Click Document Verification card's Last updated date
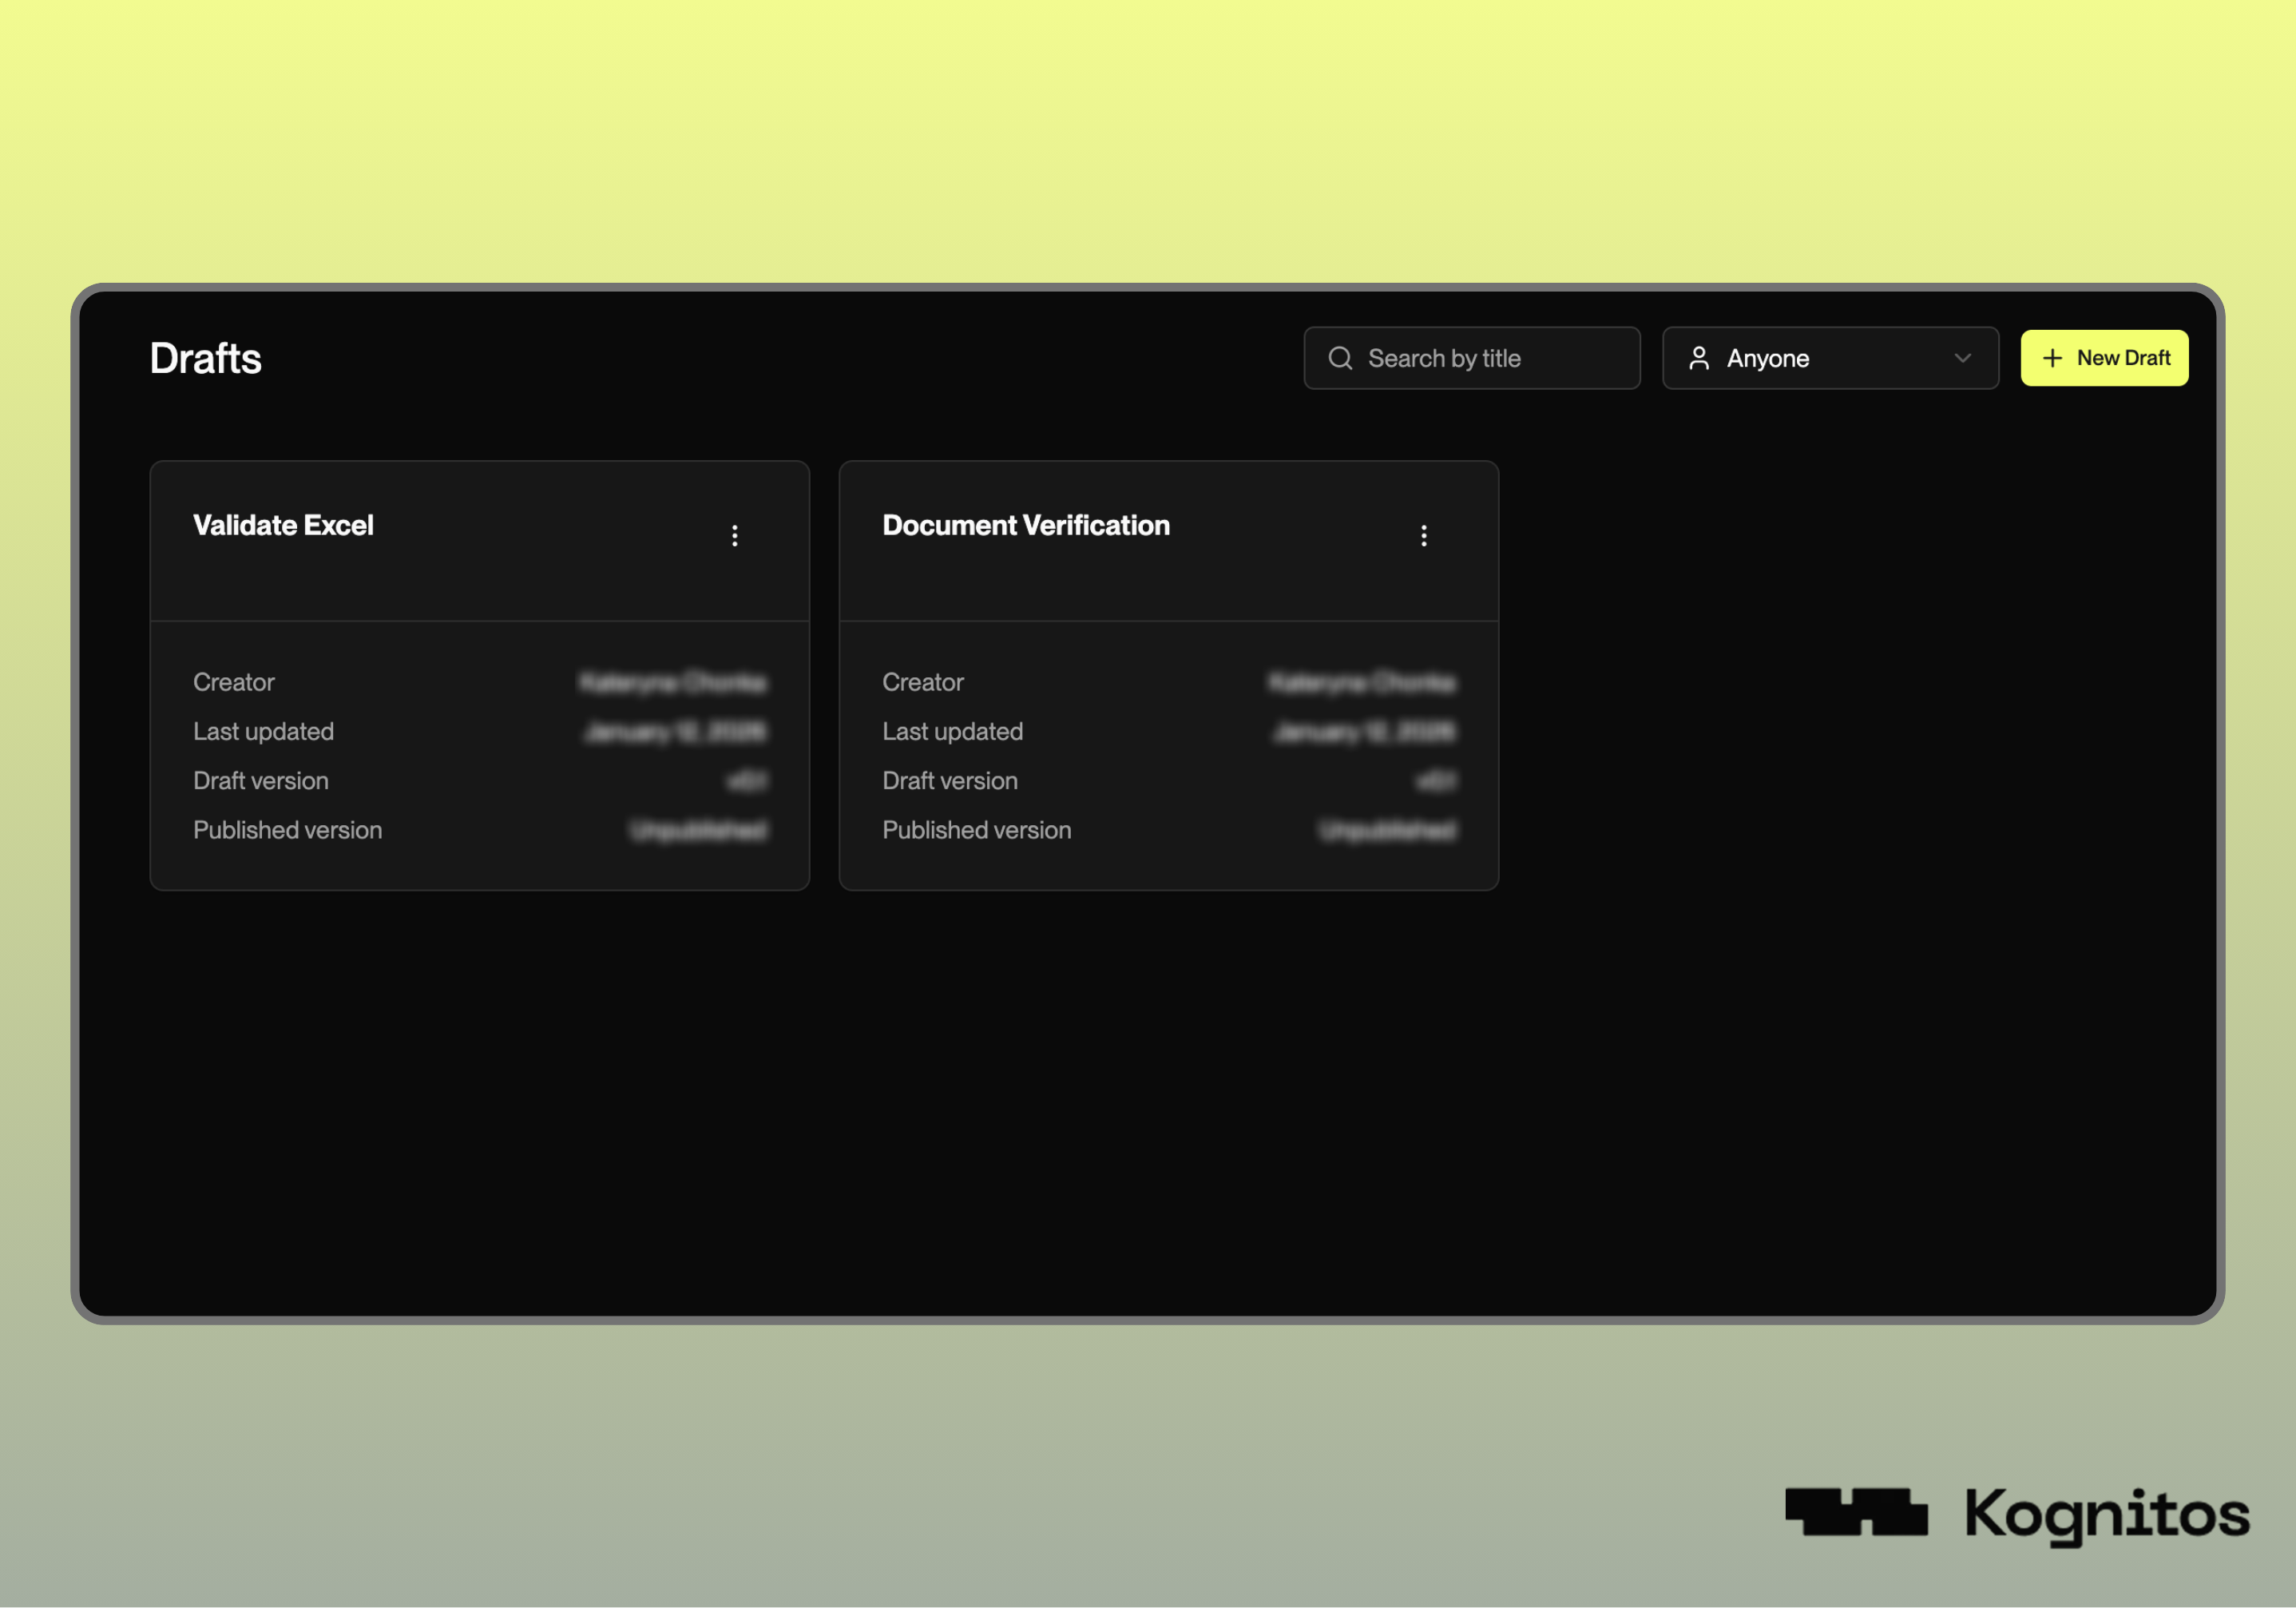2296x1608 pixels. [1364, 732]
